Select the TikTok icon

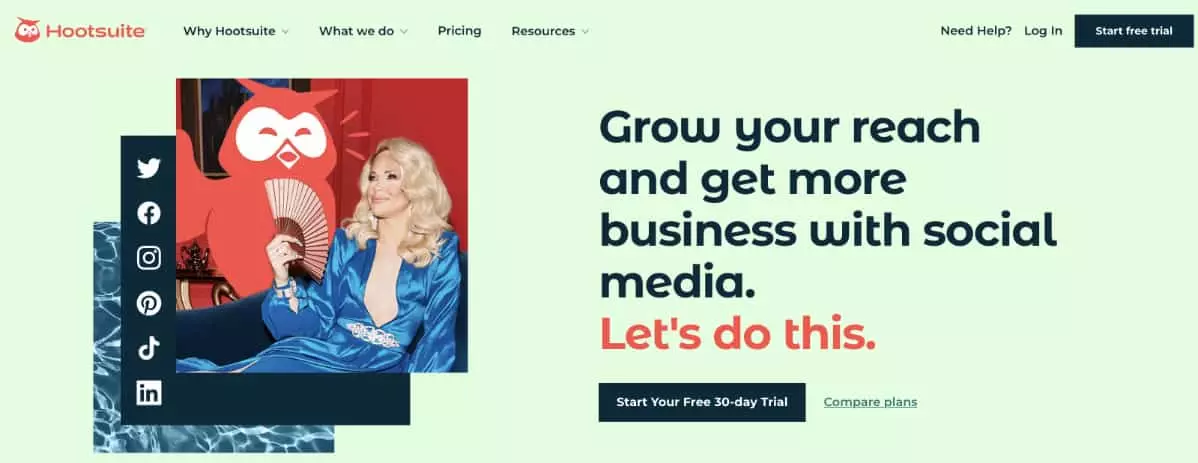tap(149, 348)
